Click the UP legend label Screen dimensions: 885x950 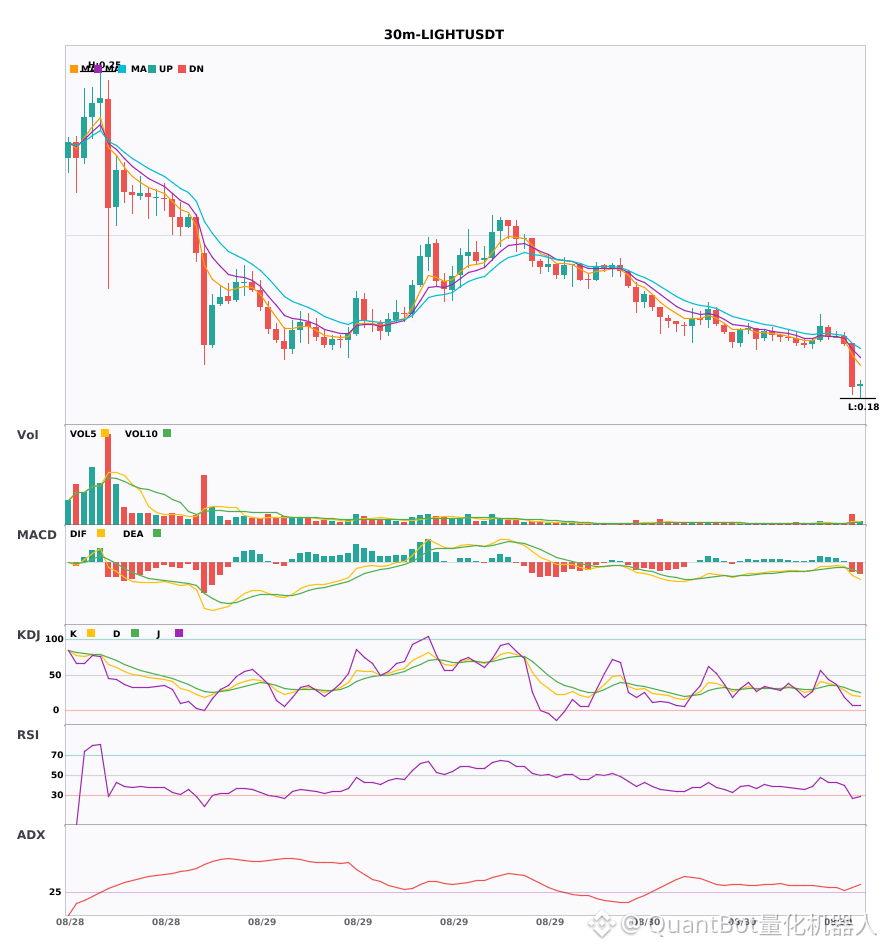pos(166,69)
